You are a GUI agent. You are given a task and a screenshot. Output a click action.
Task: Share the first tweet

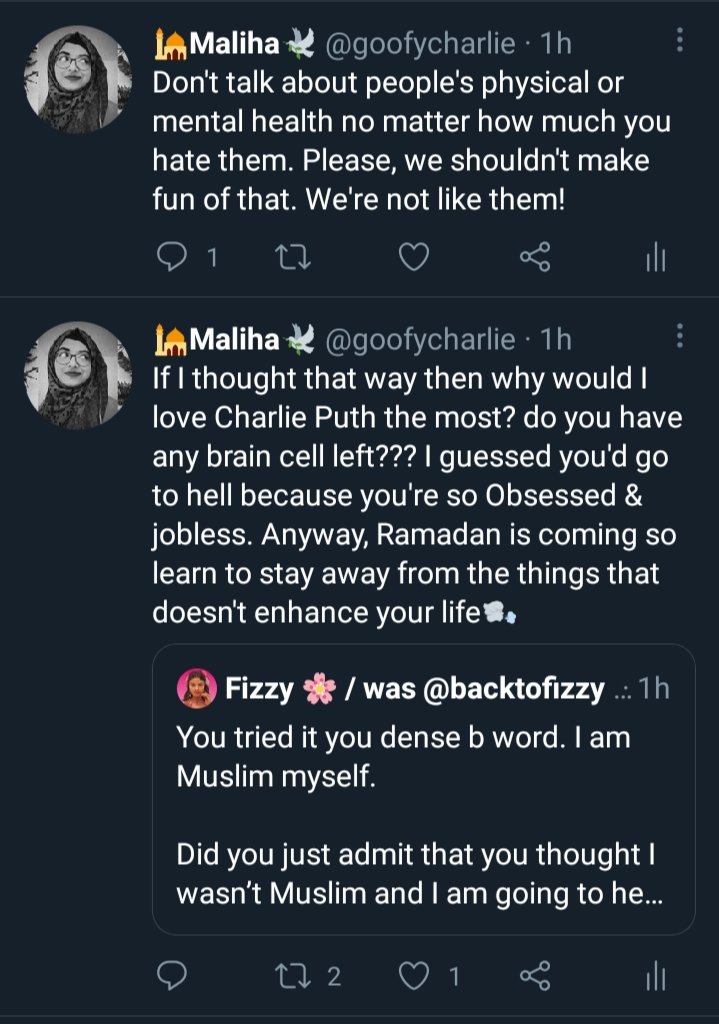[x=535, y=259]
